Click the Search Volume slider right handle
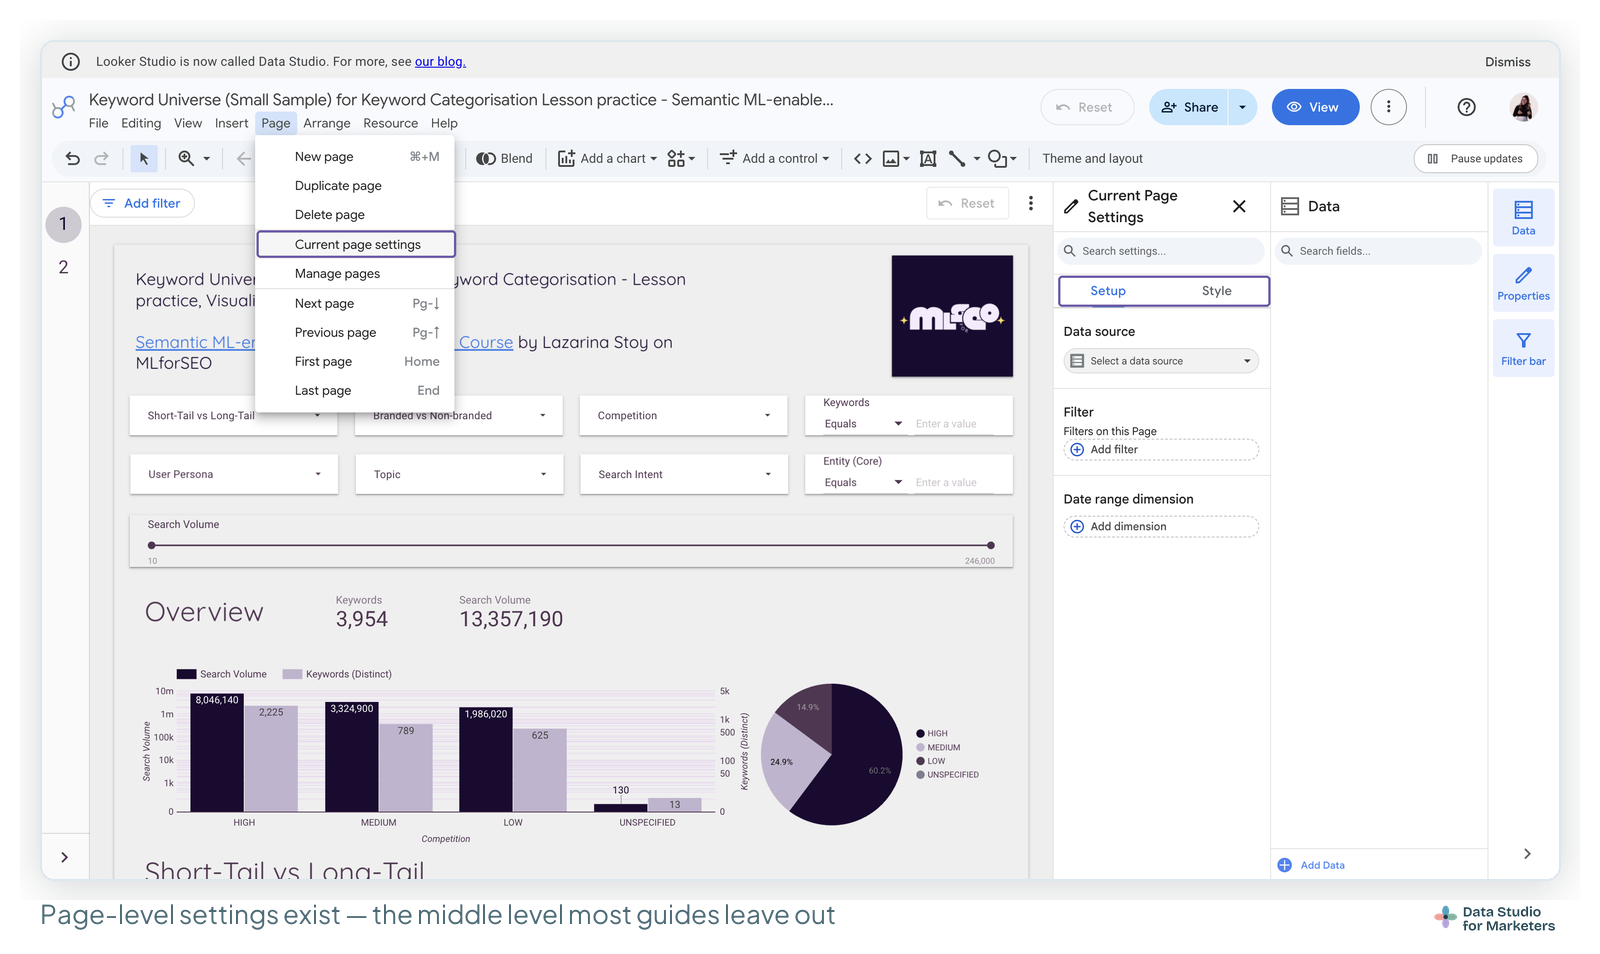Viewport: 1600px width, 954px height. pyautogui.click(x=990, y=545)
